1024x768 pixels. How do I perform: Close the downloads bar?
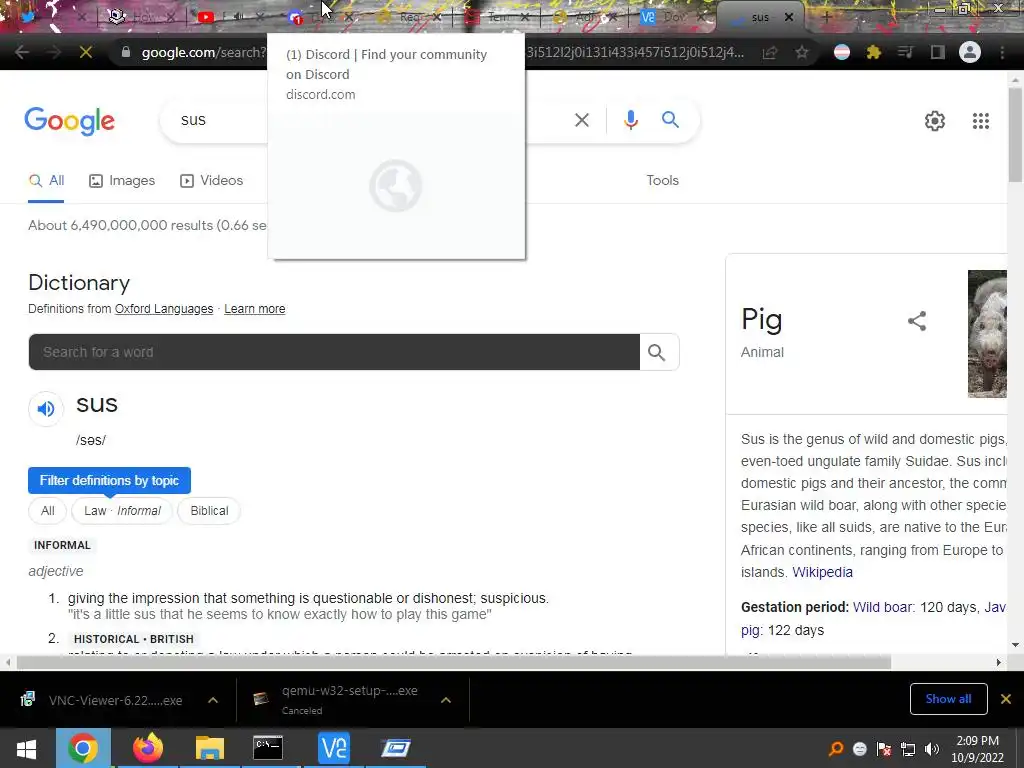pos(1006,699)
